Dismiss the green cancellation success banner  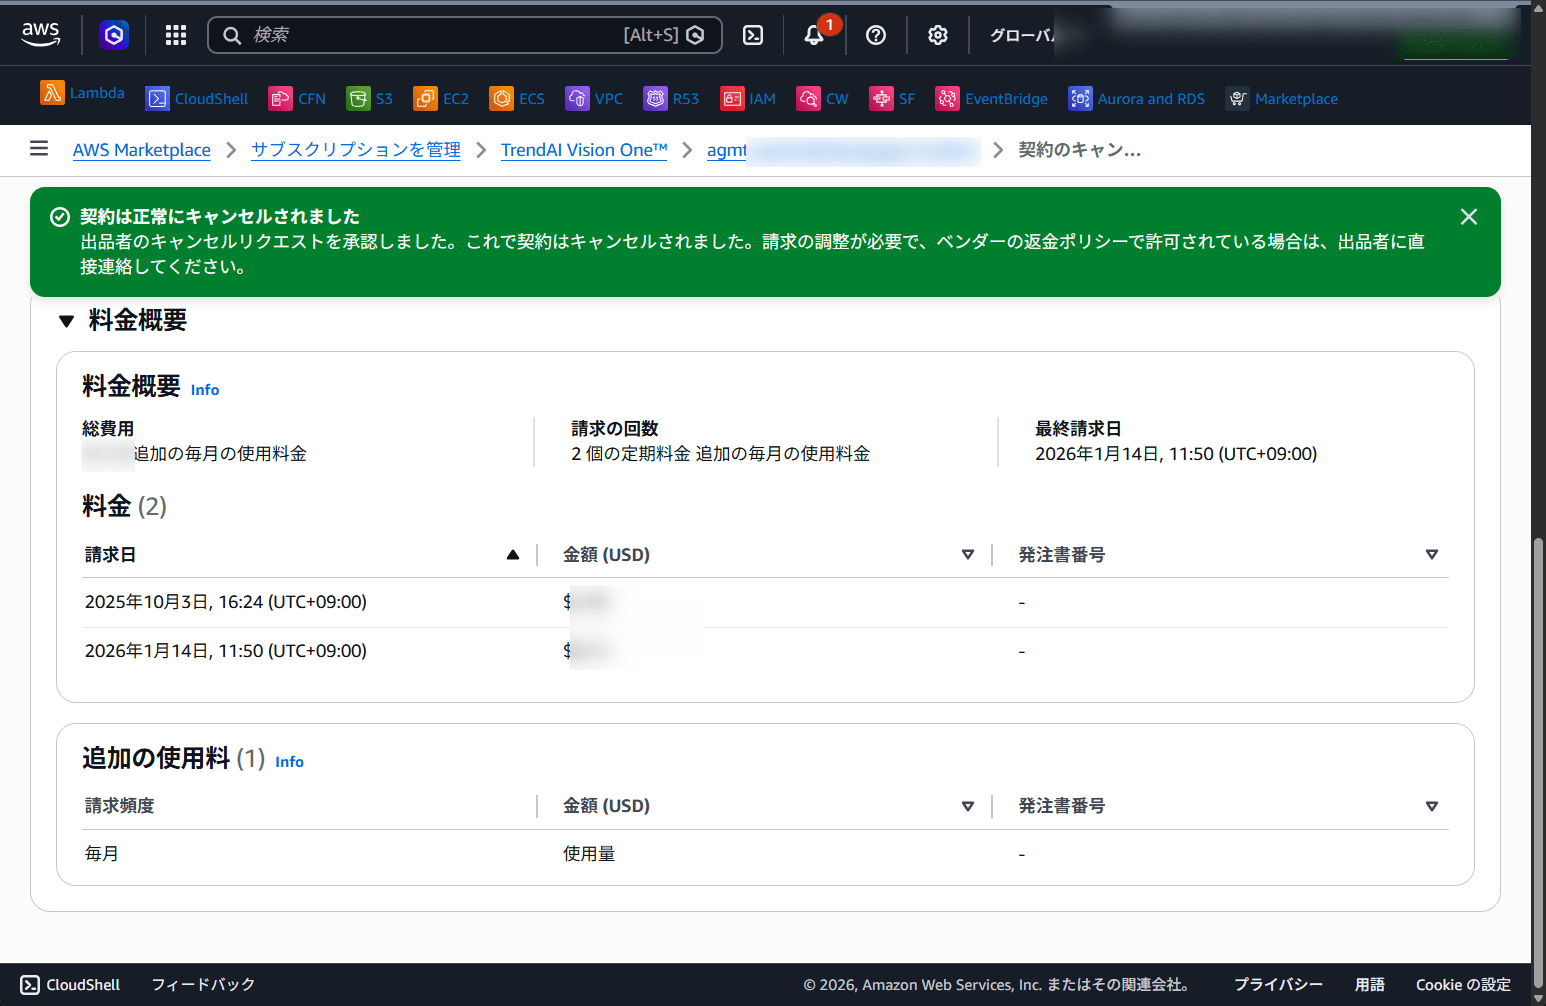coord(1468,216)
